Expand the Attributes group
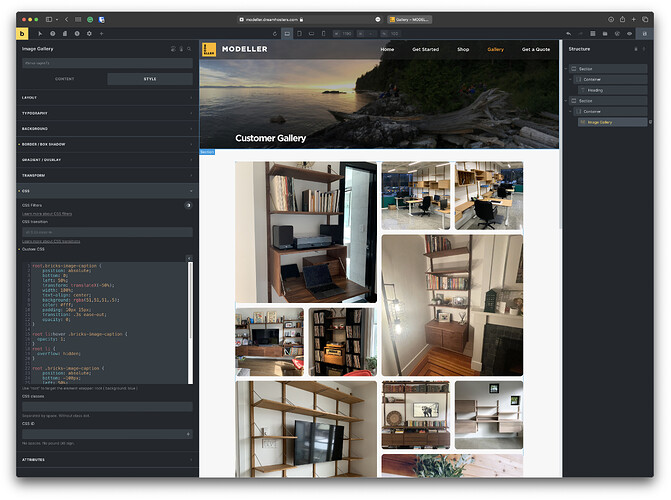This screenshot has width=671, height=500. point(107,459)
